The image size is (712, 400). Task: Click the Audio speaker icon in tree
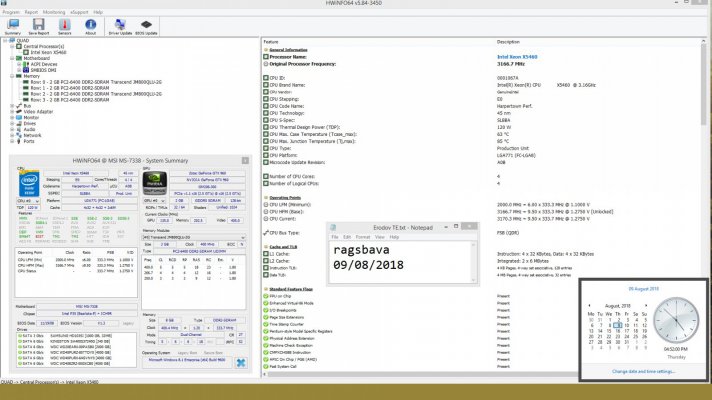point(19,129)
